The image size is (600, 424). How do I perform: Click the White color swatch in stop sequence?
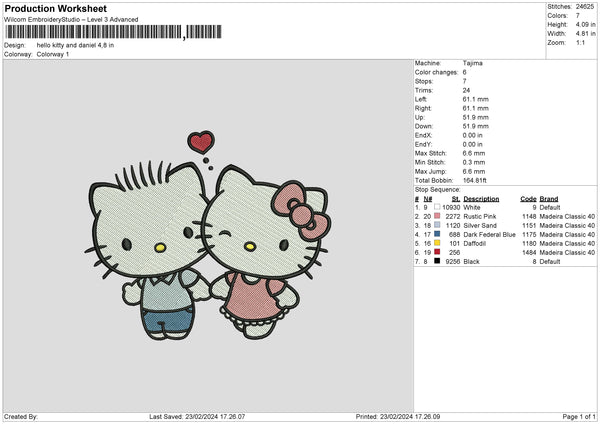pos(437,207)
